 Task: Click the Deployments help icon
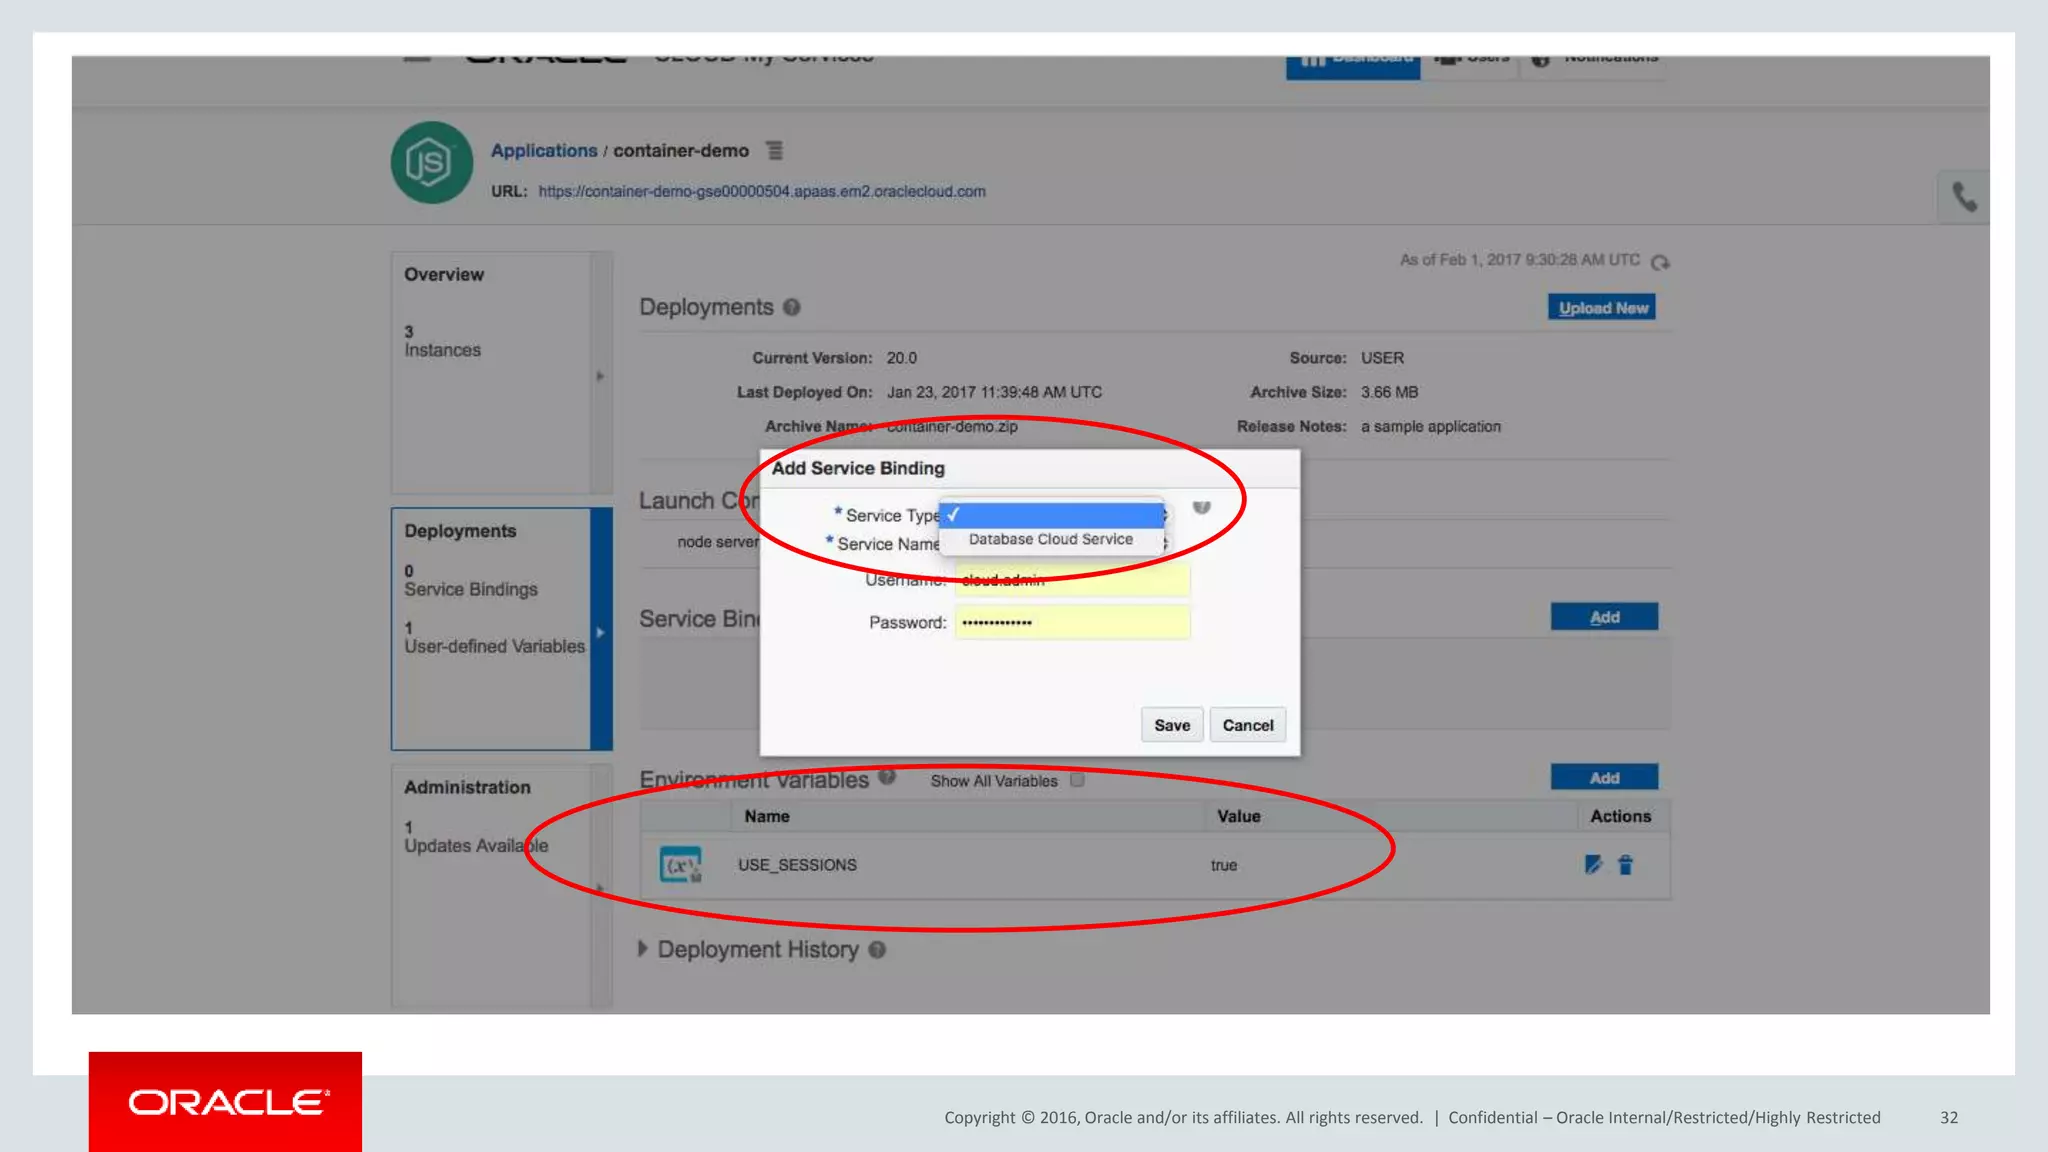click(792, 308)
